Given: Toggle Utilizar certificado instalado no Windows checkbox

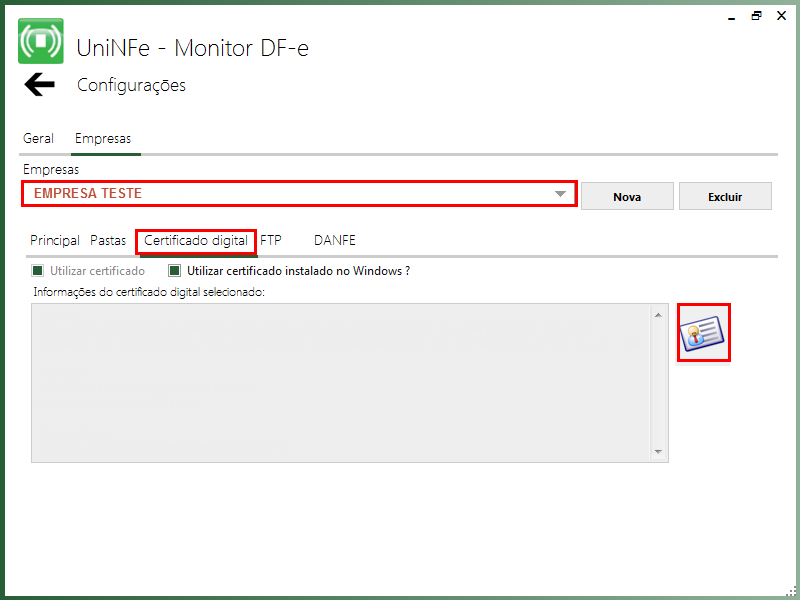Looking at the screenshot, I should pos(174,270).
